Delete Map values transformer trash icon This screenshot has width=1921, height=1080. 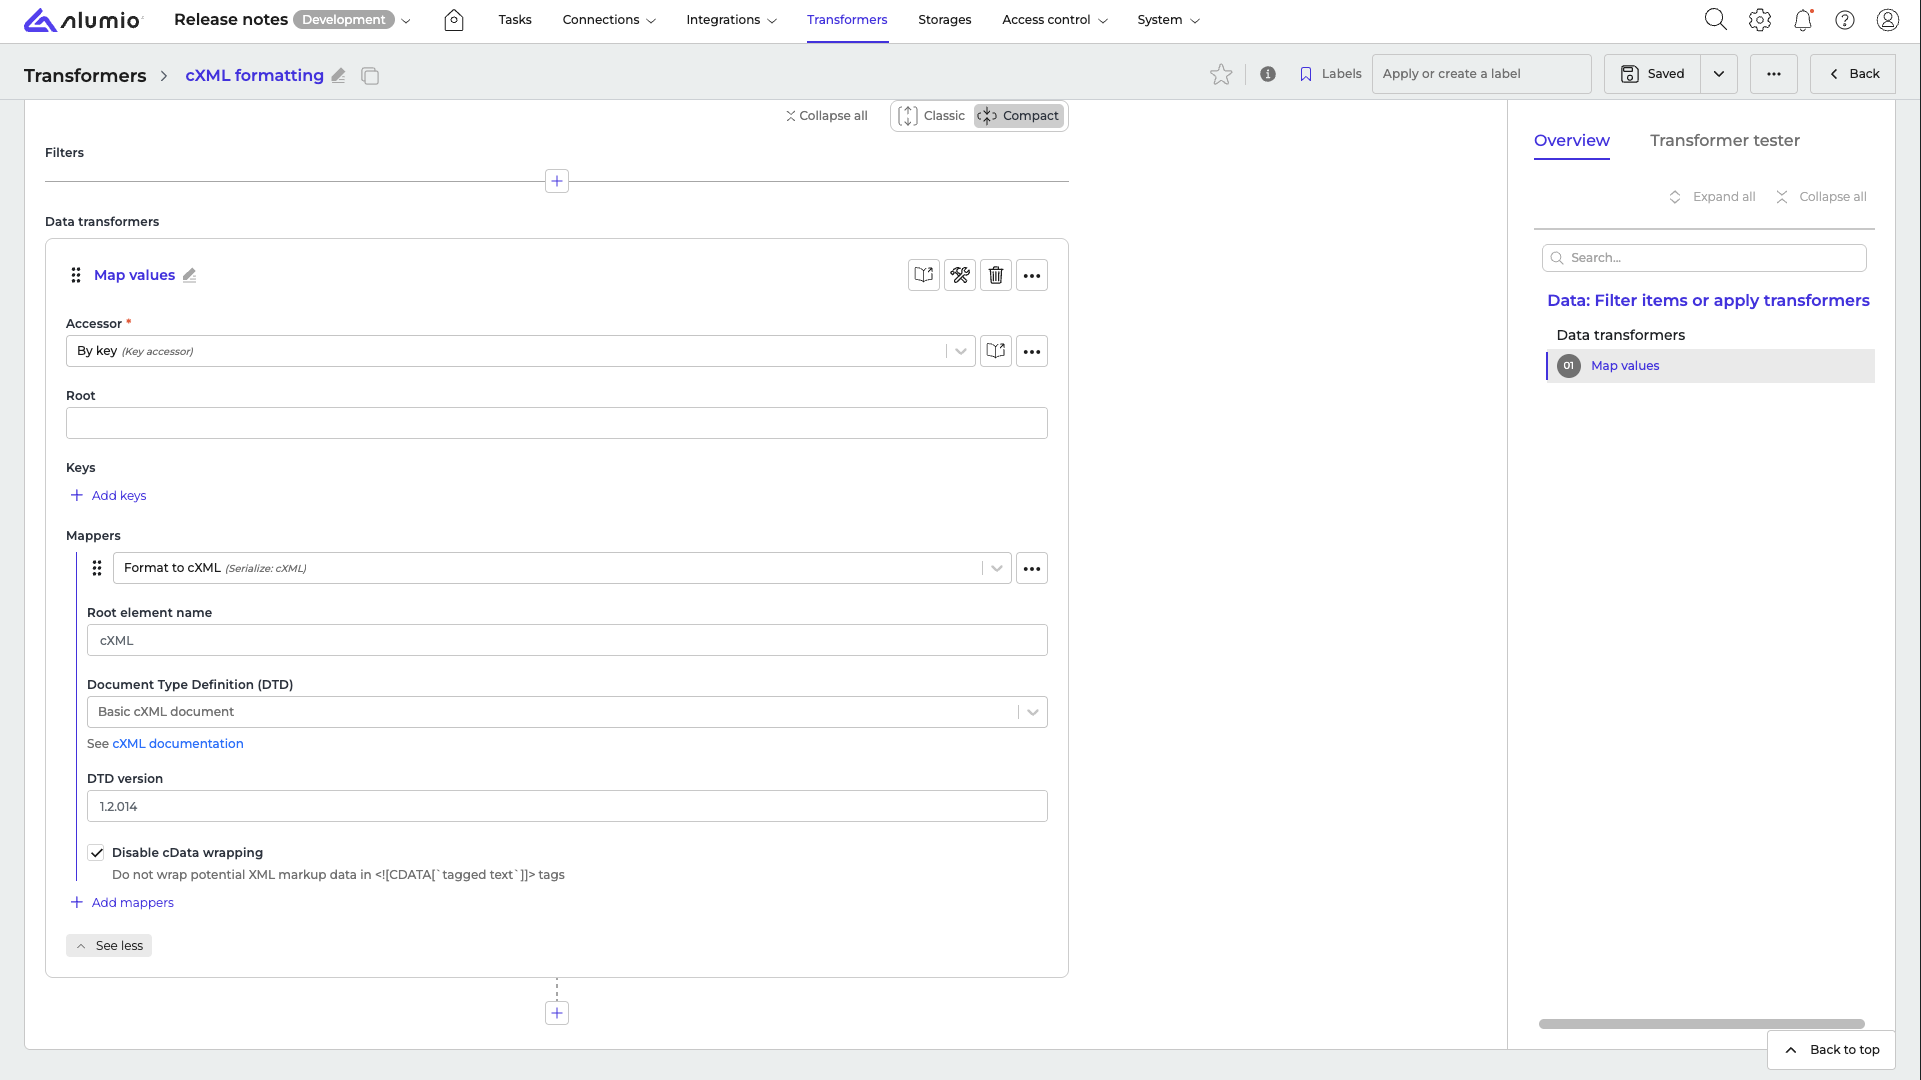(x=996, y=275)
